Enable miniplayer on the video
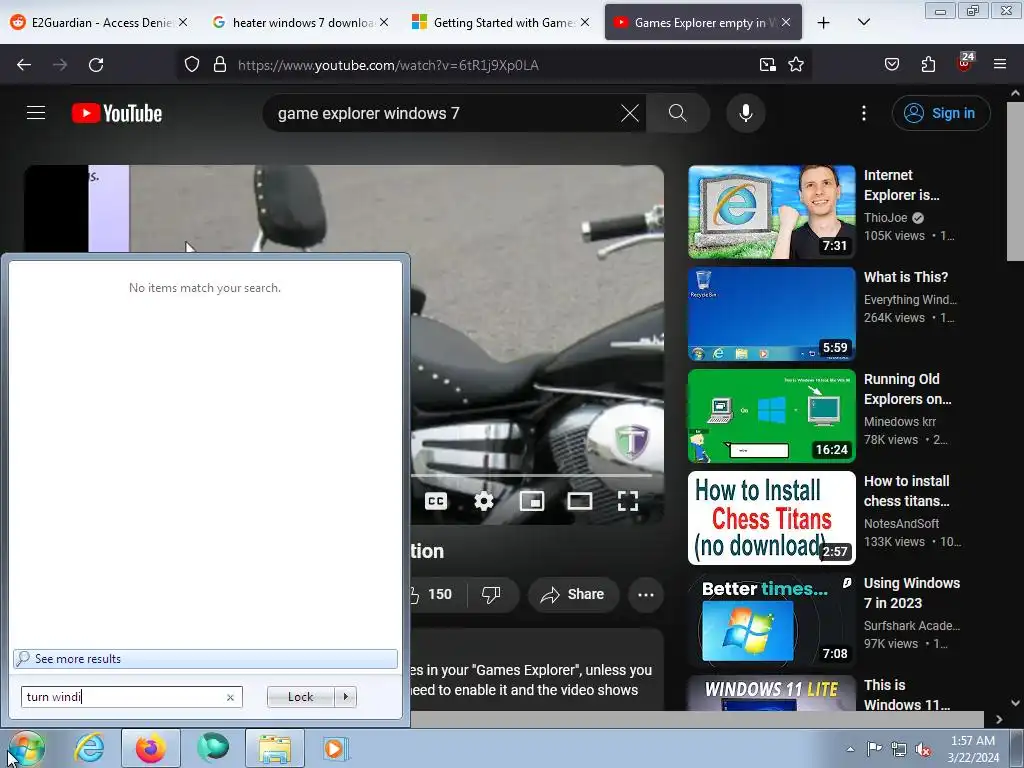Screen dimensions: 1024x768 [532, 501]
